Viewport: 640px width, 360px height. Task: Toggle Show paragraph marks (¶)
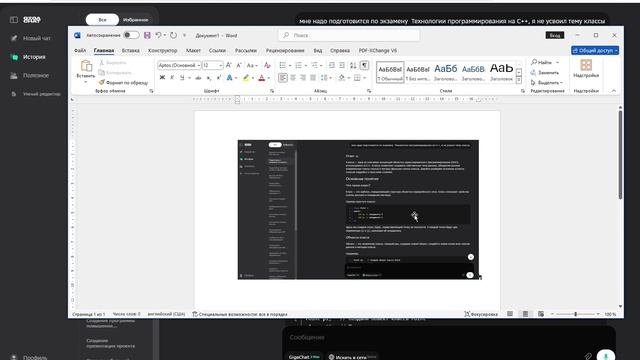coord(364,65)
